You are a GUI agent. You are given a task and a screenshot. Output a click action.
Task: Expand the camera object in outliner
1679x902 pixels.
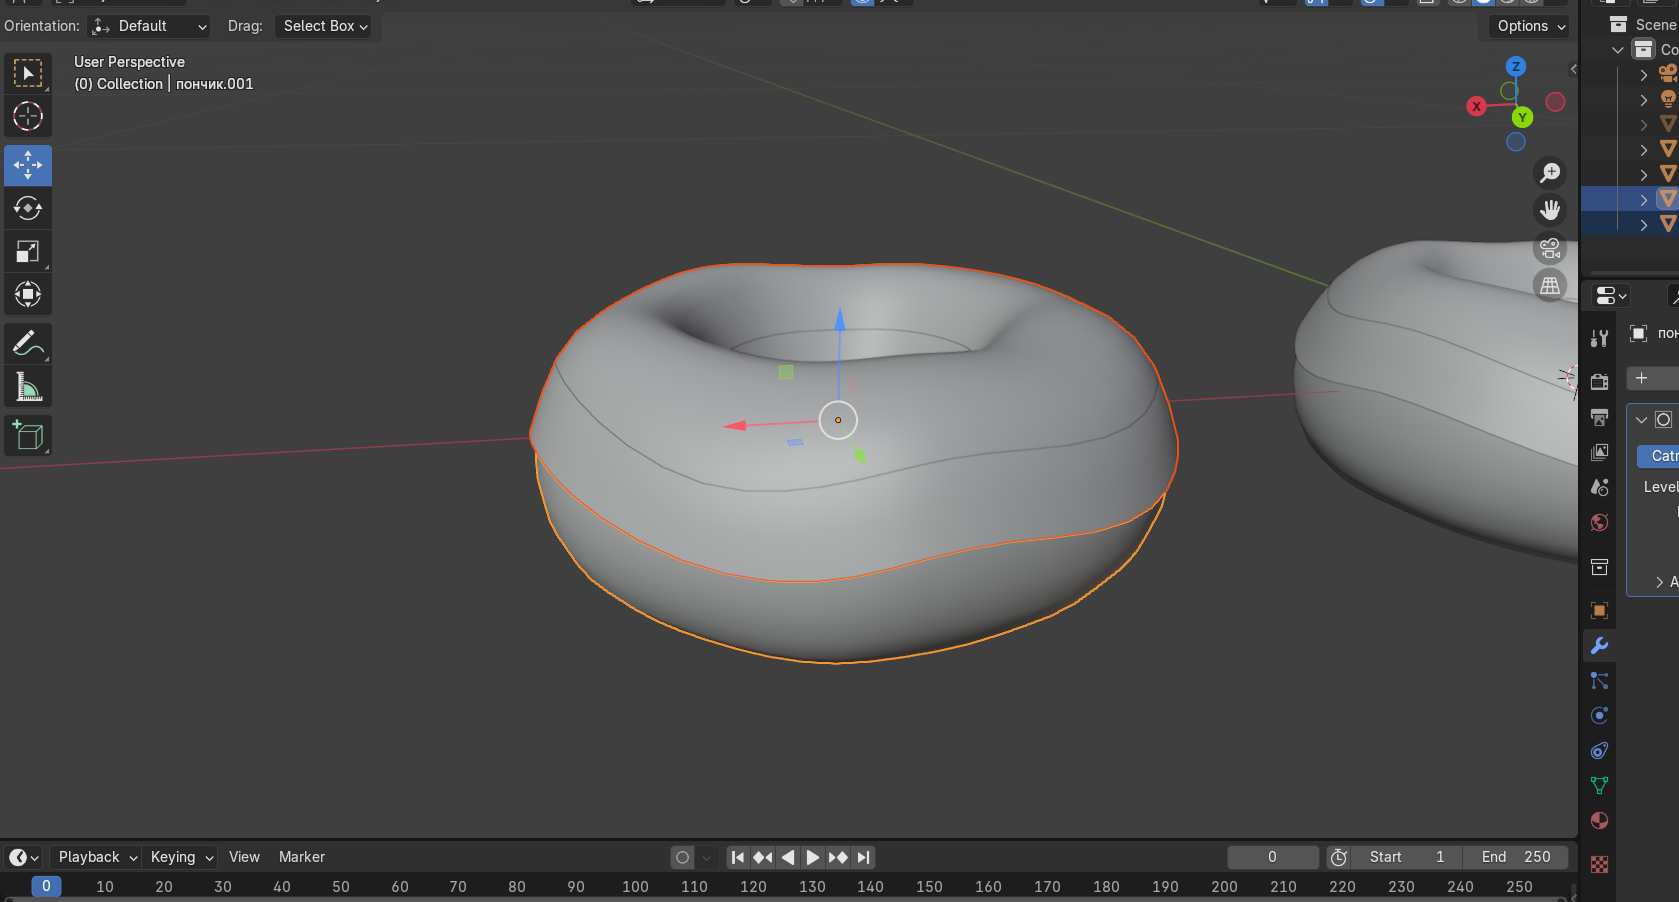coord(1643,75)
